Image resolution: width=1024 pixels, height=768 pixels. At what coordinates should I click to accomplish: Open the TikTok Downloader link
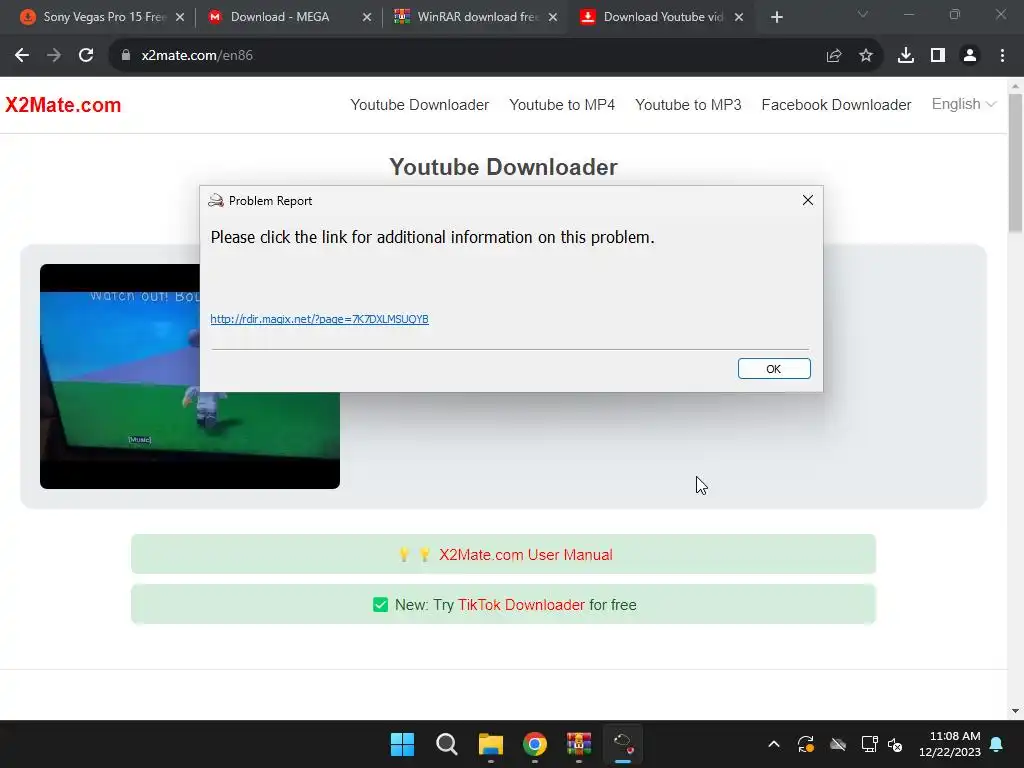pyautogui.click(x=521, y=605)
